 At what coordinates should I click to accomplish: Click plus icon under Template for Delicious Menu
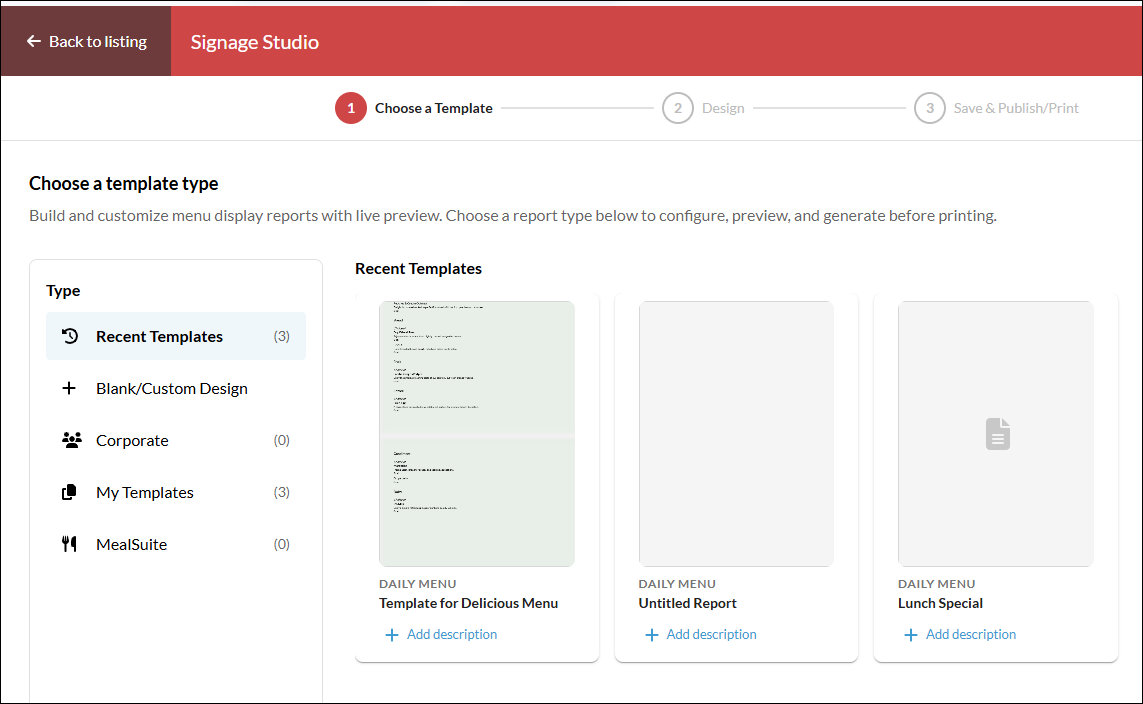391,635
